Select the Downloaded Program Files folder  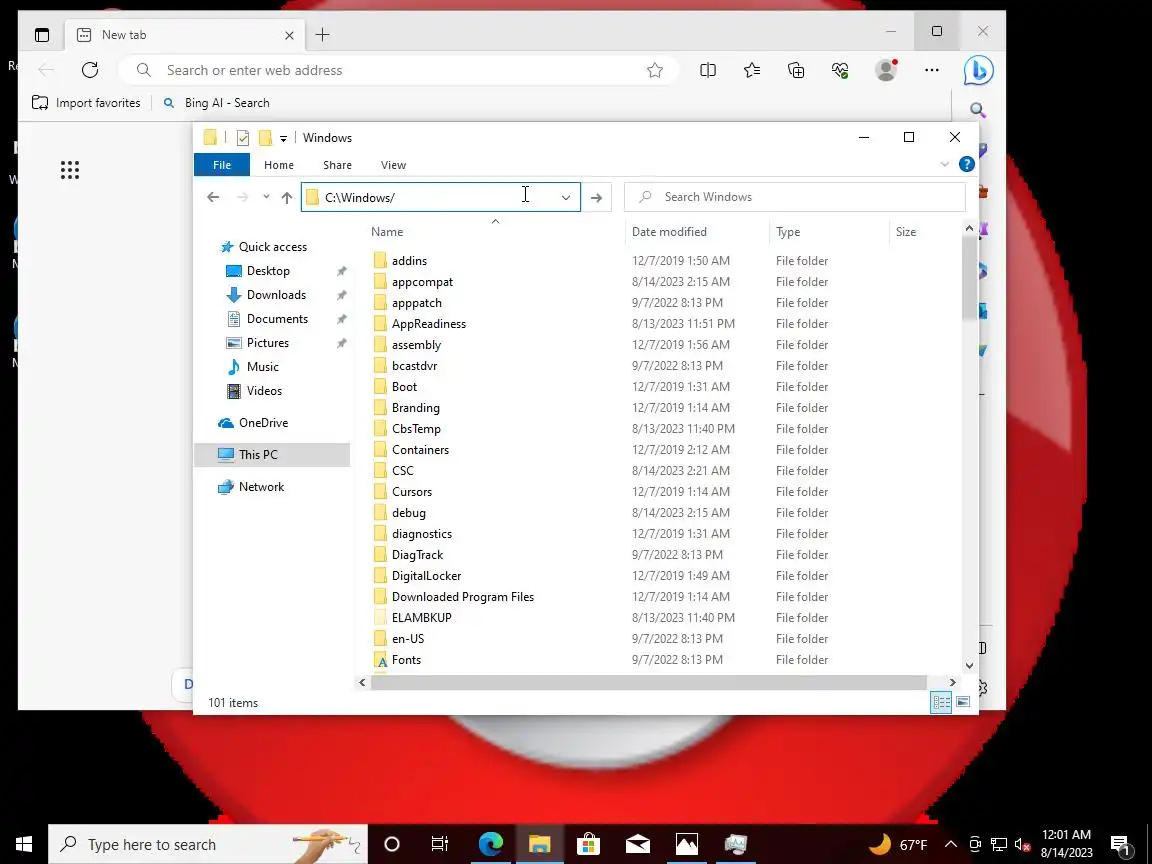tap(463, 597)
